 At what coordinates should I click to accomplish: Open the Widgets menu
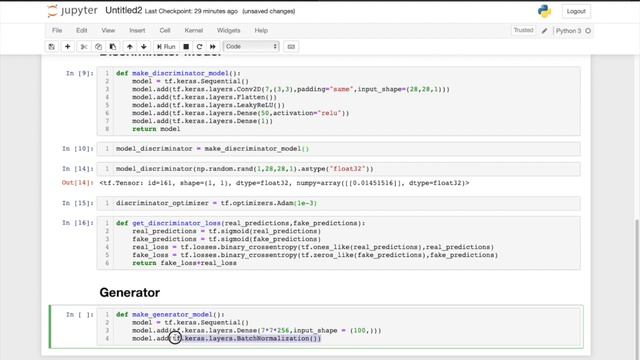pos(229,31)
